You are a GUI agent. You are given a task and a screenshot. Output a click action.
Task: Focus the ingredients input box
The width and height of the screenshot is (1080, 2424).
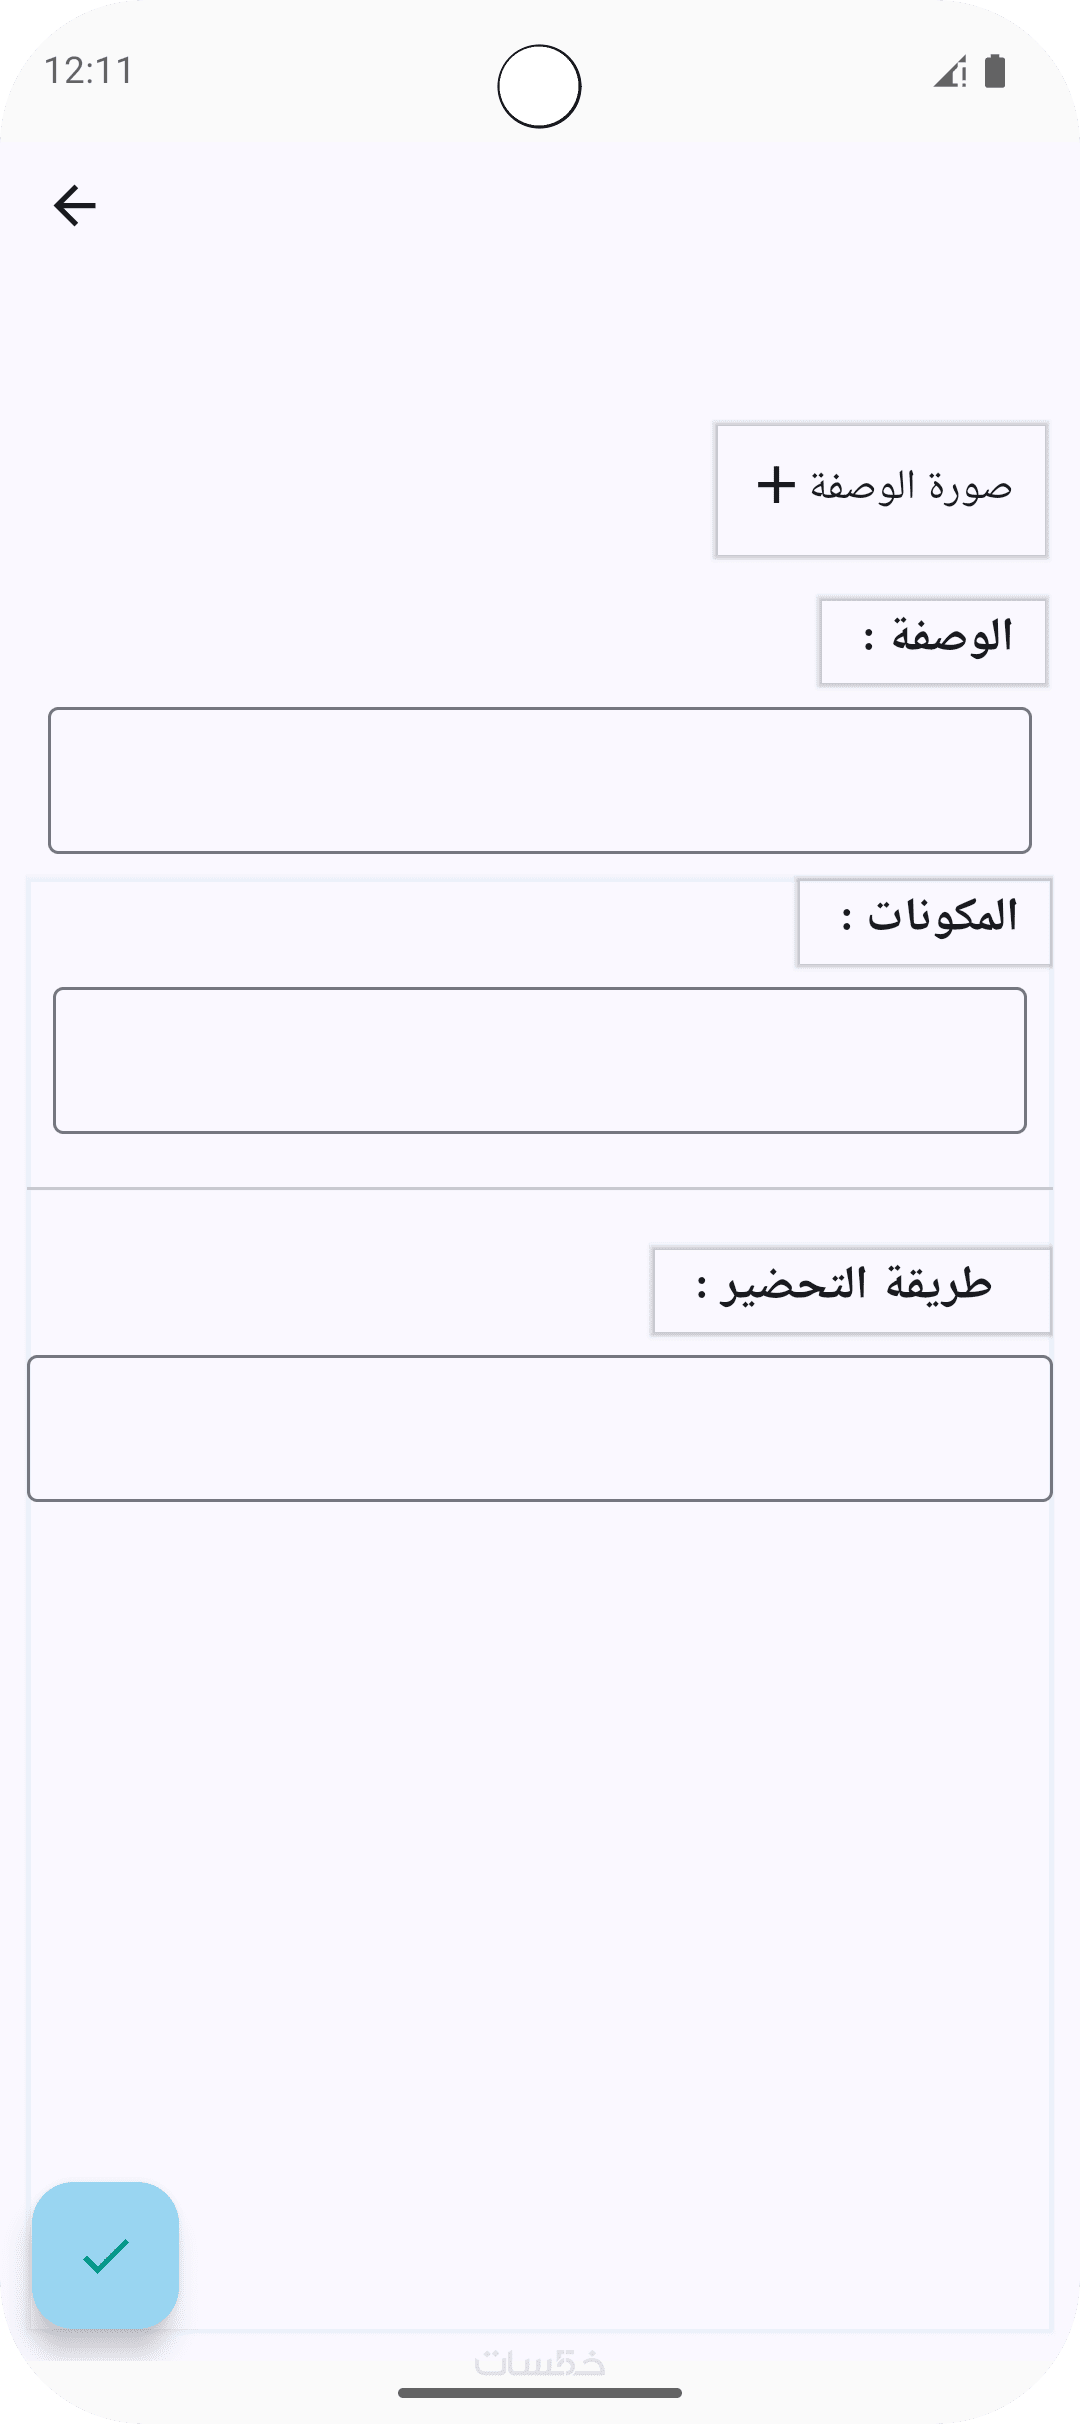[x=540, y=1060]
